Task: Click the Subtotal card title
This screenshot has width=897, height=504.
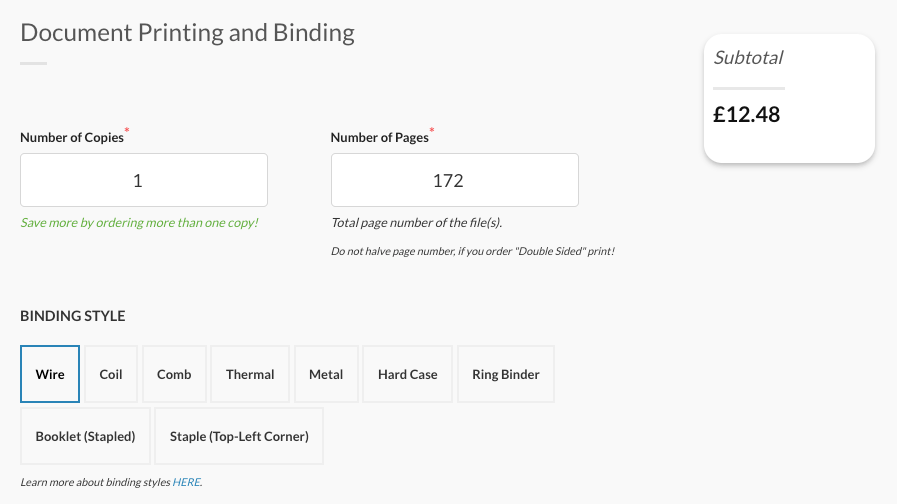Action: (x=748, y=58)
